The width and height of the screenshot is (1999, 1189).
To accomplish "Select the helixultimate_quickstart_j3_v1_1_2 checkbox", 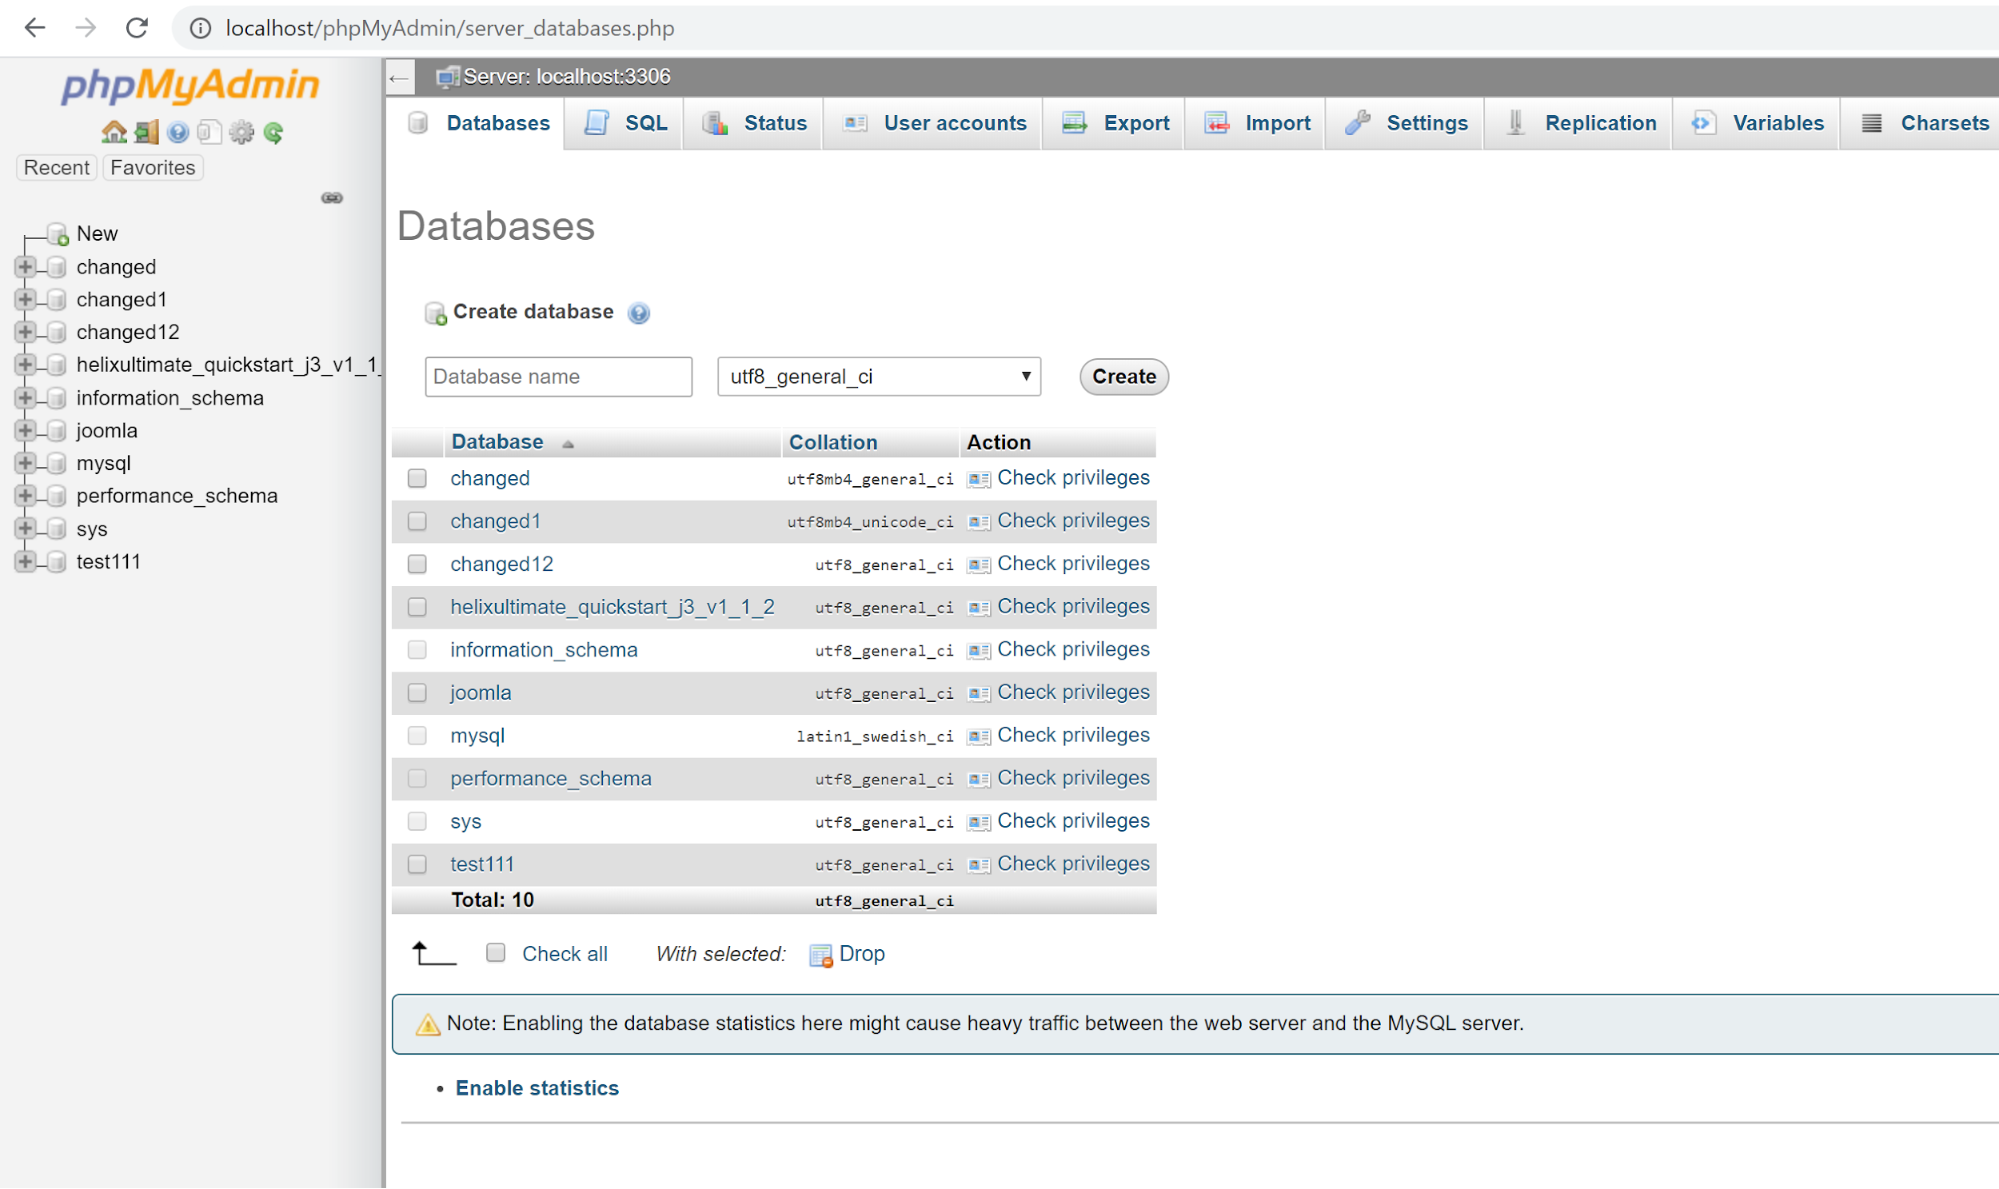I will (417, 608).
